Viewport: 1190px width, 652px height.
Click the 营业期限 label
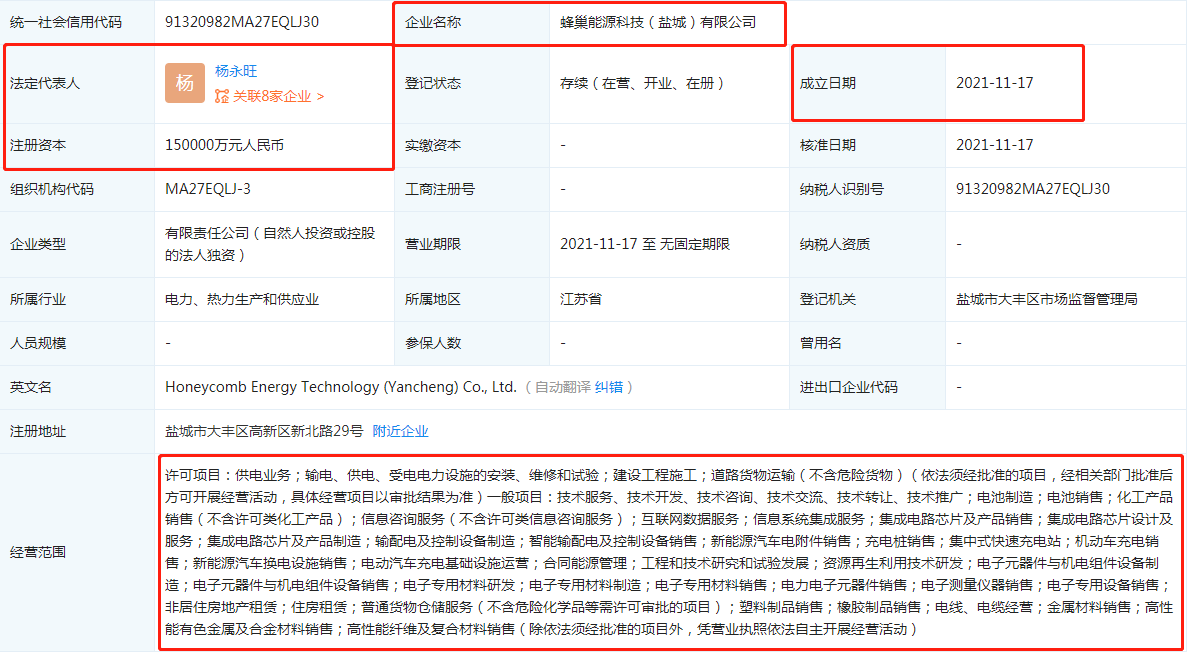tap(433, 244)
